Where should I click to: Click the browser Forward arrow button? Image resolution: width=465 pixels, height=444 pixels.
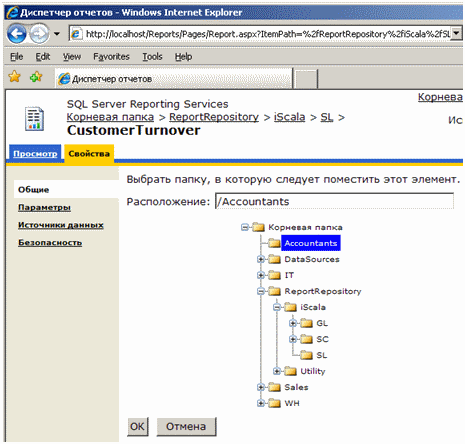pos(40,34)
